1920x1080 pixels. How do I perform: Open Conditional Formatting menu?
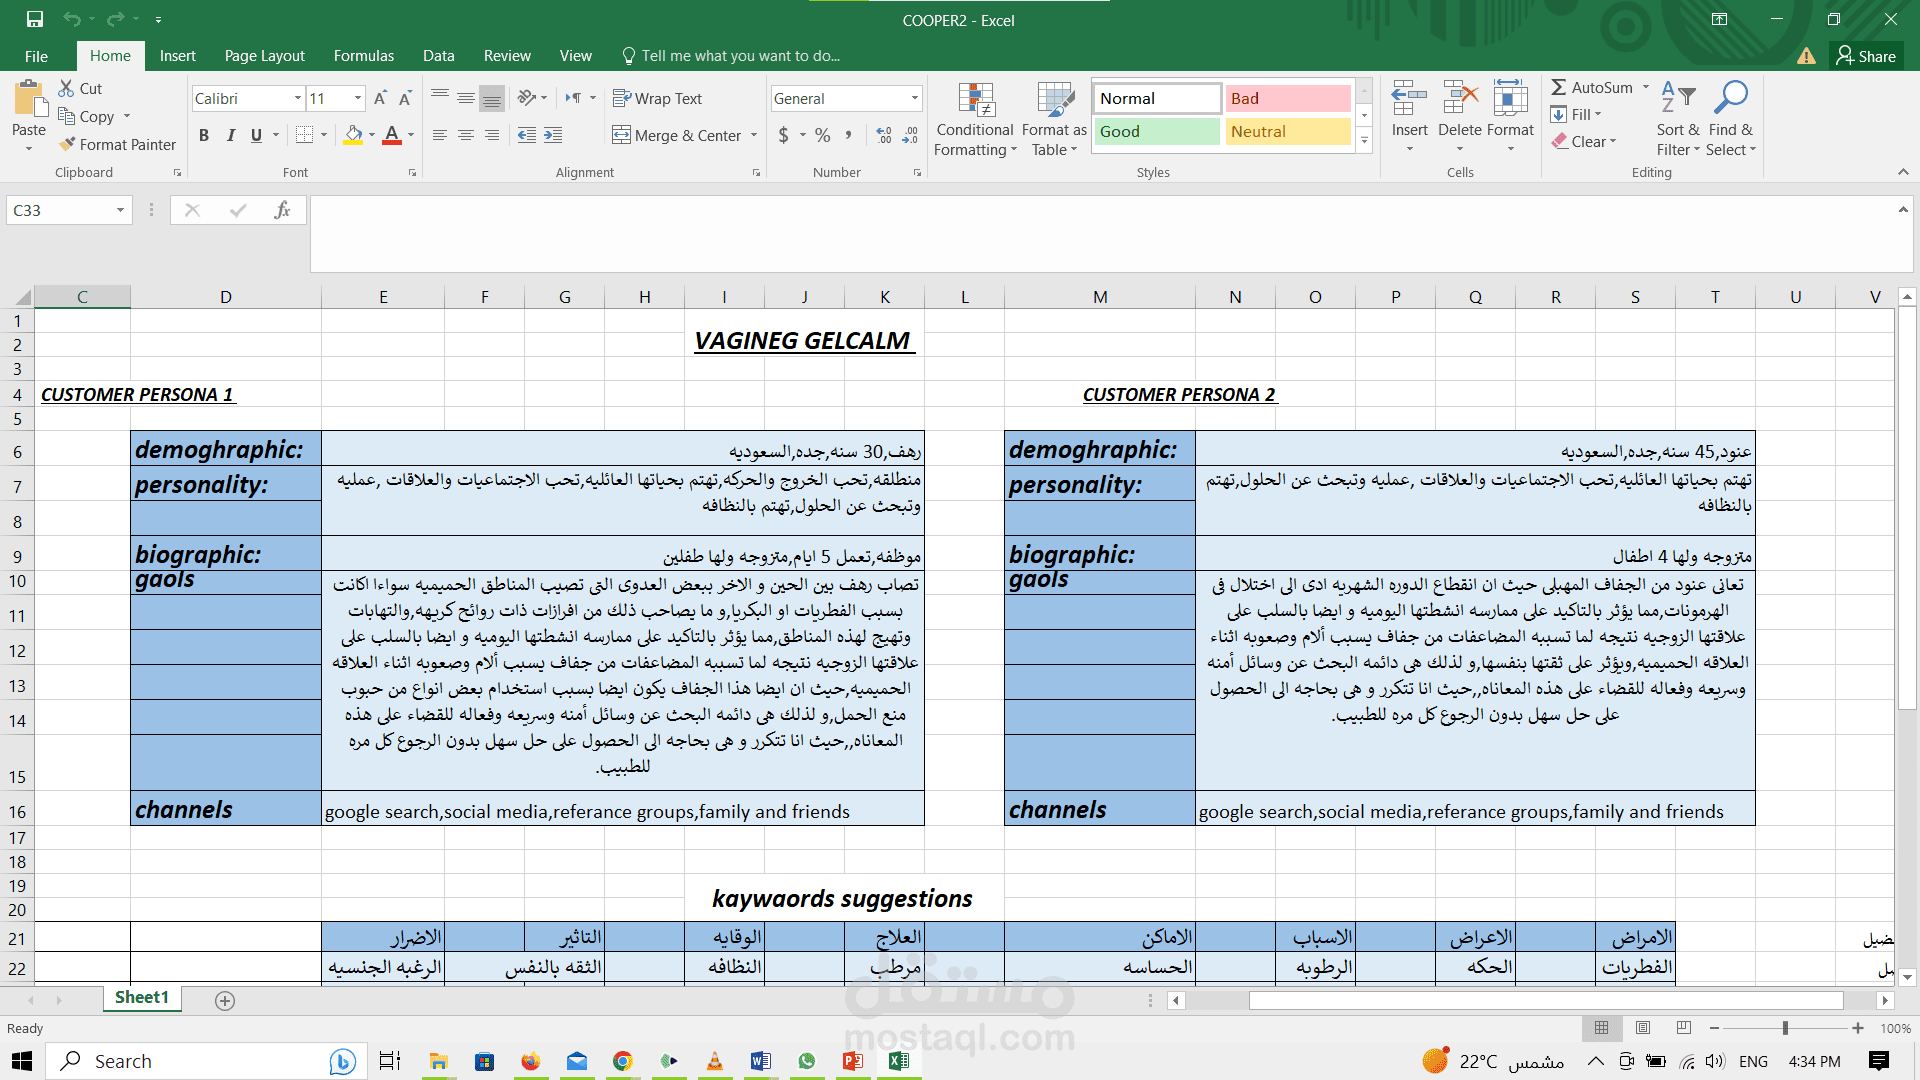coord(975,119)
